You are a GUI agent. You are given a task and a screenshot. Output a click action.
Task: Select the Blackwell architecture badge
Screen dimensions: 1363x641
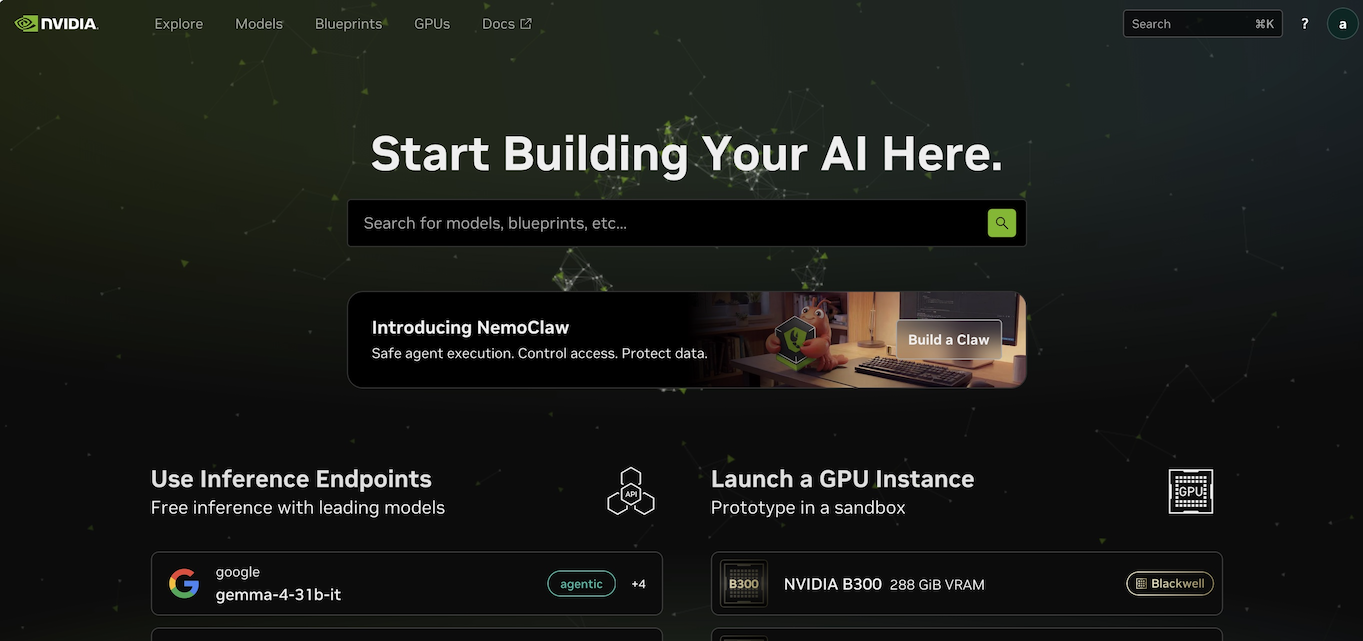click(1170, 584)
